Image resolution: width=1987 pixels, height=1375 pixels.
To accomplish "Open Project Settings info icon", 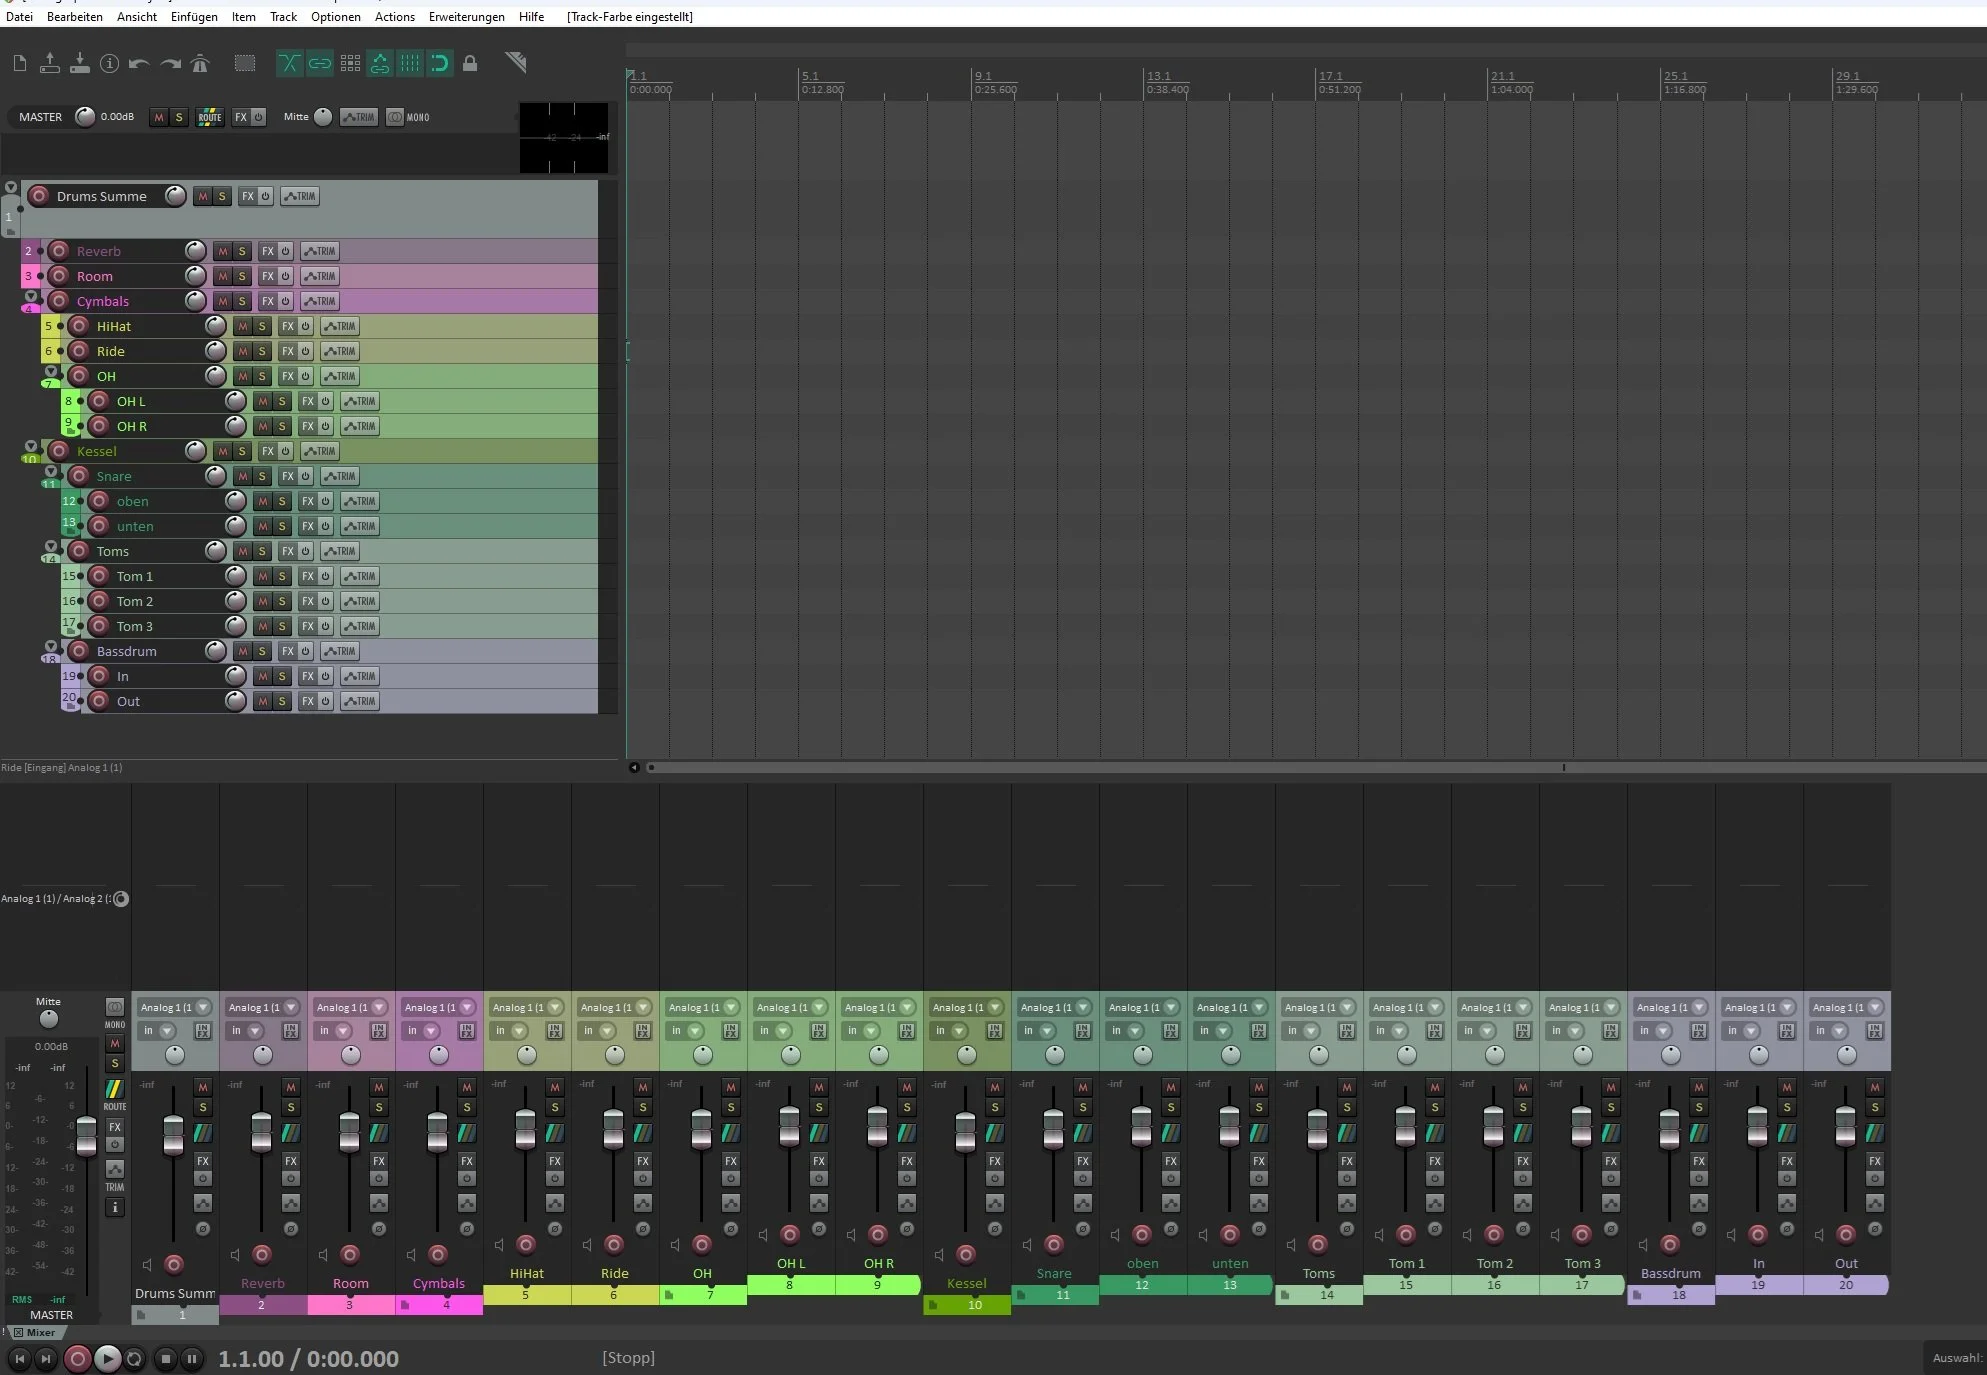I will tap(109, 64).
